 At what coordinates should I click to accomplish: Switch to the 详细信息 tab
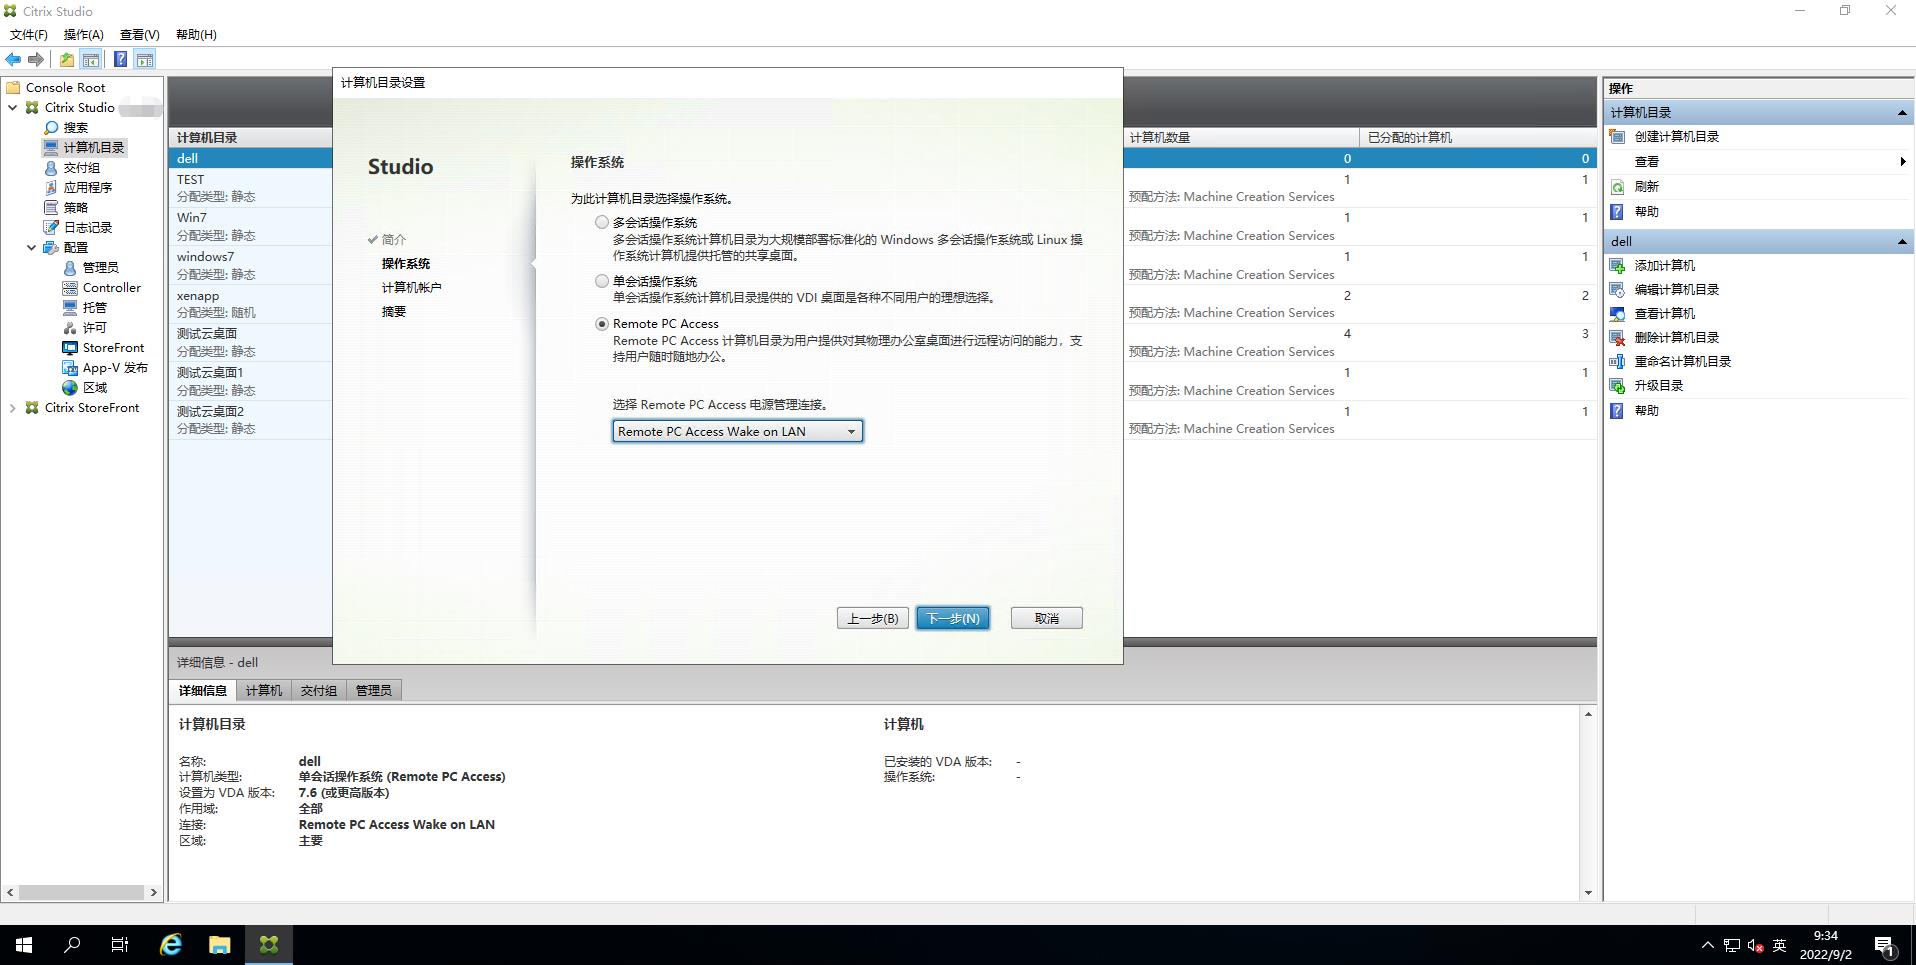coord(203,690)
